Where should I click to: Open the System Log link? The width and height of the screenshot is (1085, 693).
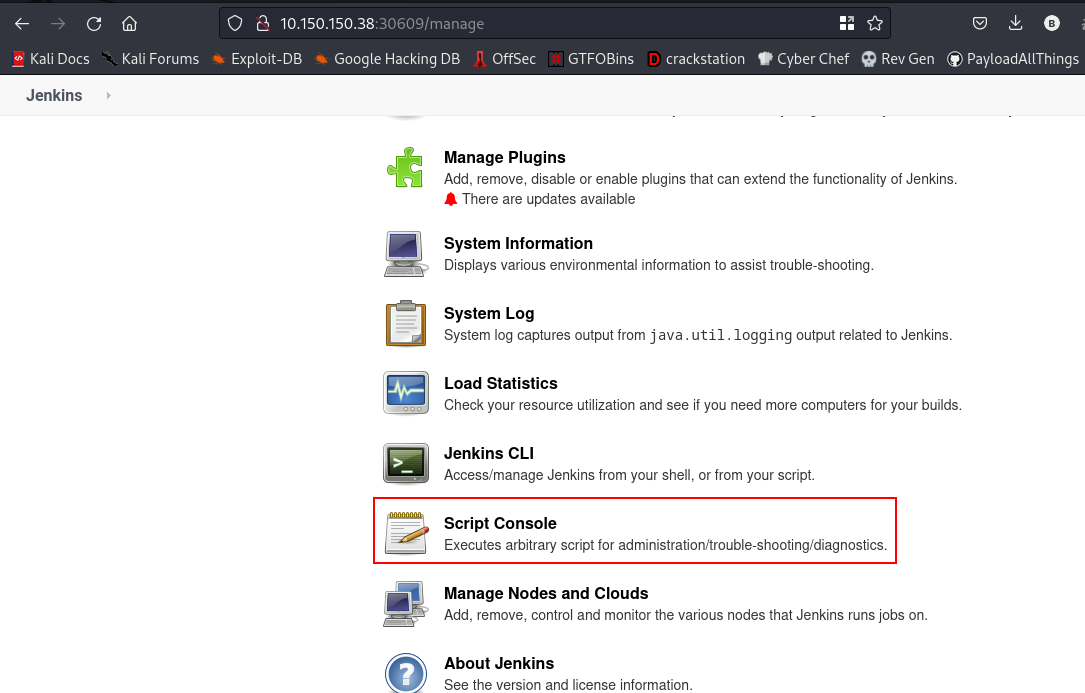(489, 313)
